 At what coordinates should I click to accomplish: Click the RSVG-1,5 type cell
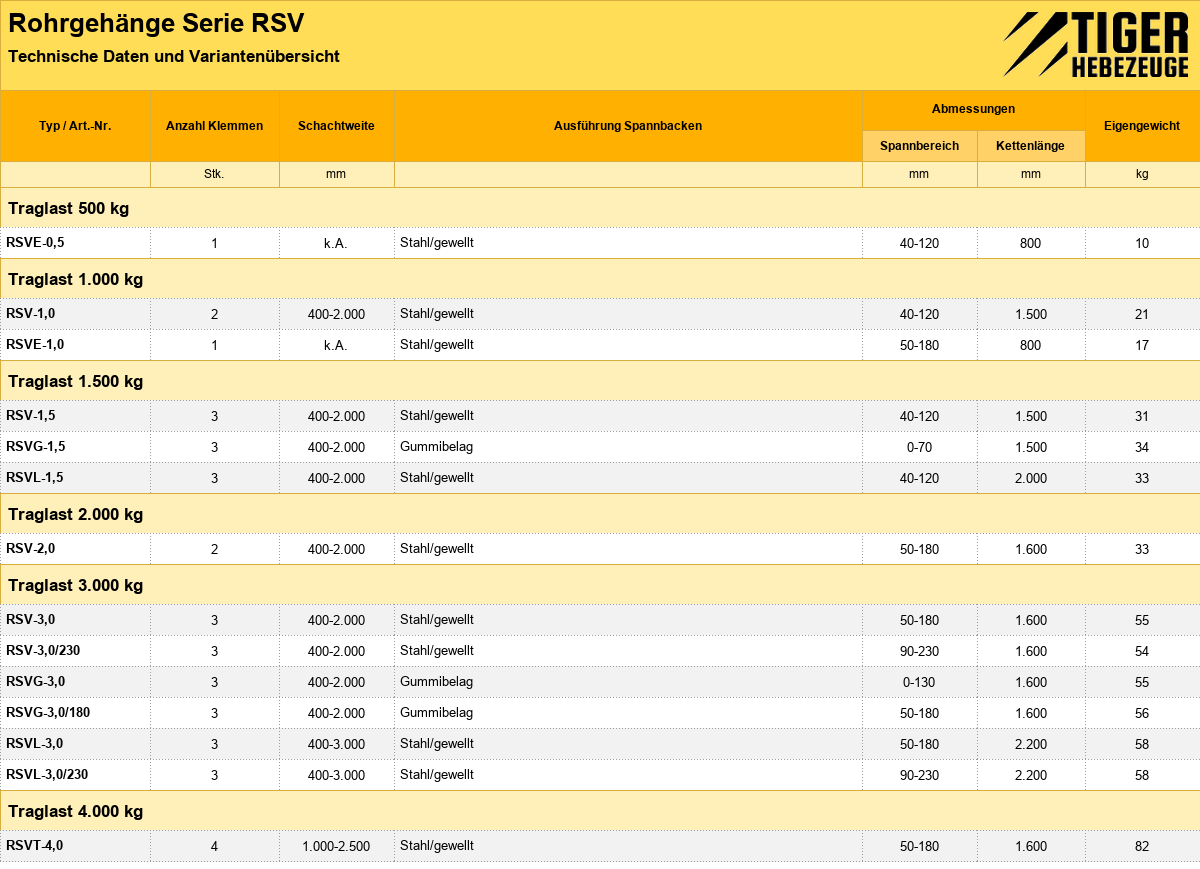click(75, 447)
